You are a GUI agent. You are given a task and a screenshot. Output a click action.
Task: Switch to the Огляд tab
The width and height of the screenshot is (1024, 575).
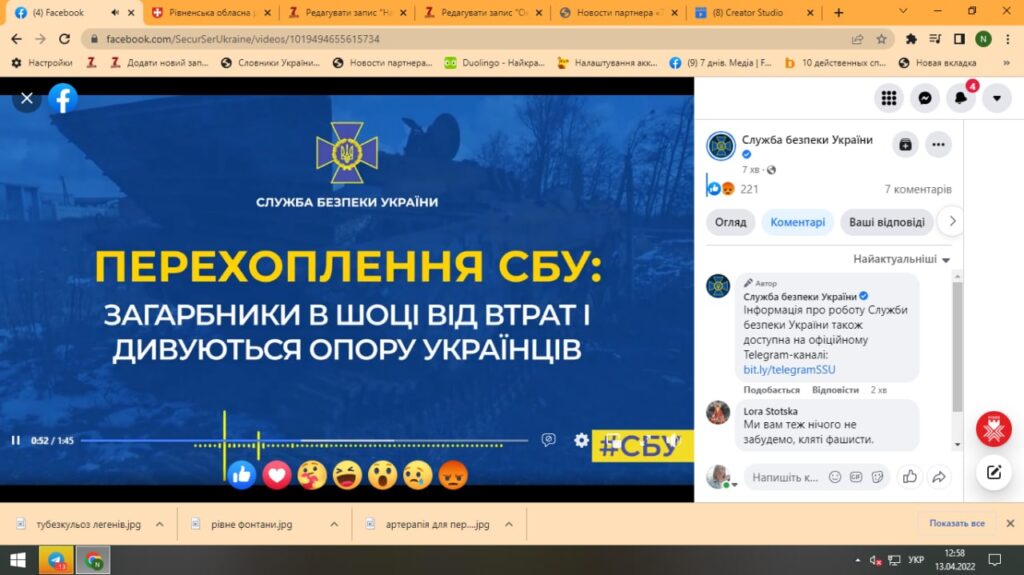[730, 222]
